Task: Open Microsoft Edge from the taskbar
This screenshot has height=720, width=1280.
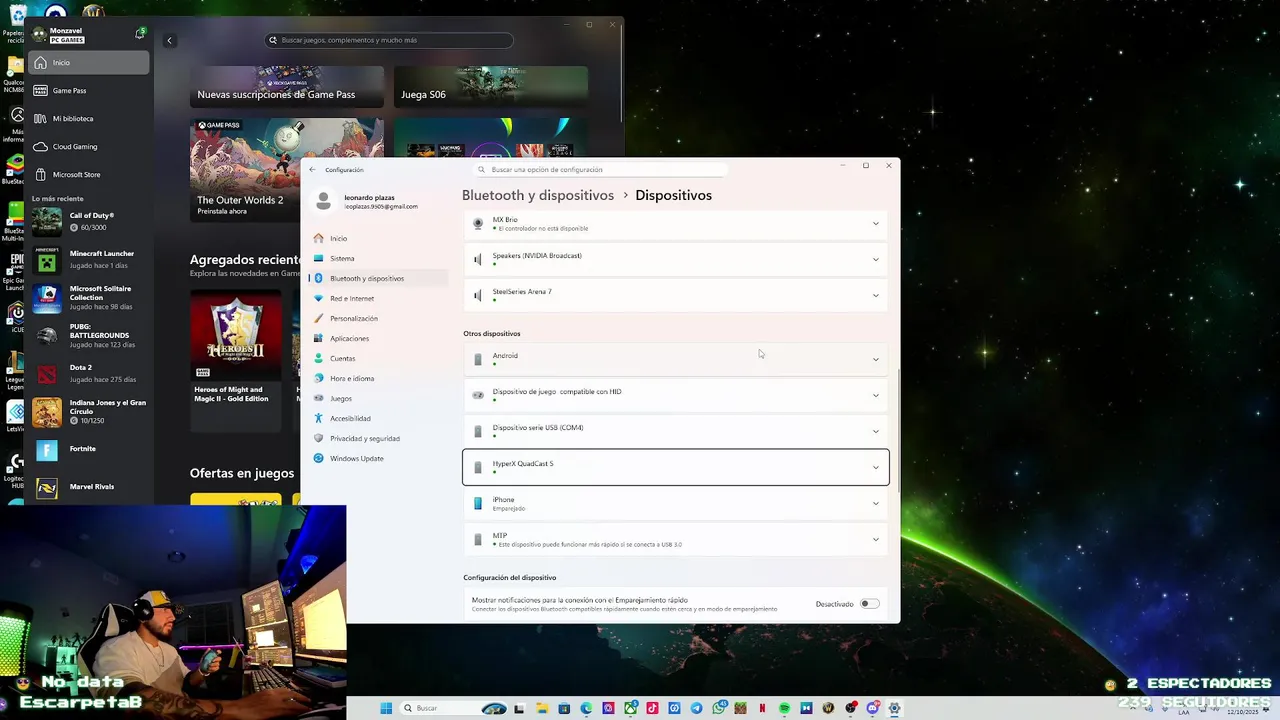Action: pos(586,708)
